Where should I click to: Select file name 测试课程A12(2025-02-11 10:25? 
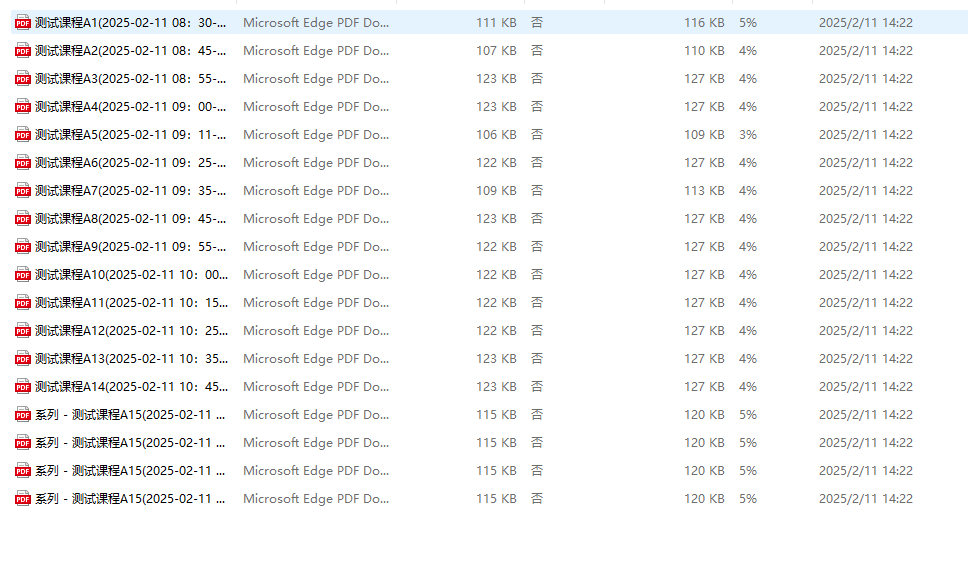pyautogui.click(x=131, y=330)
